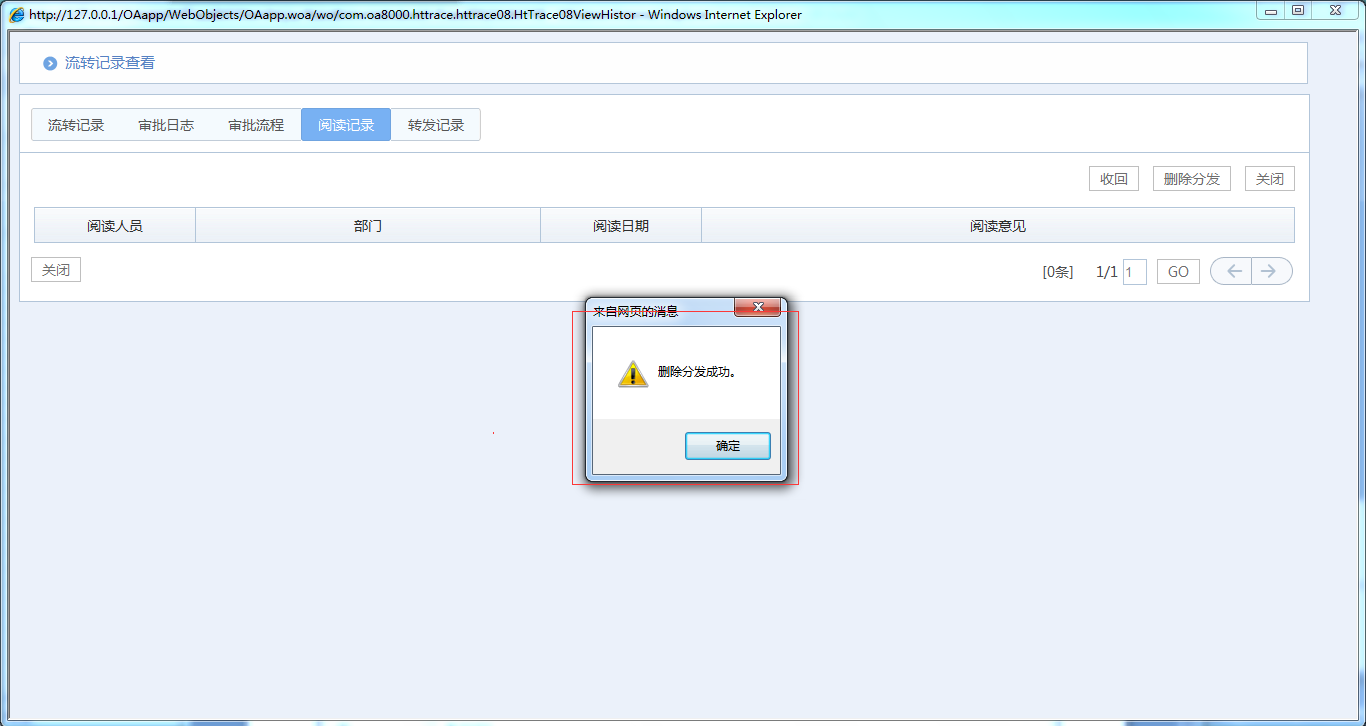The image size is (1366, 726).
Task: Click the Internet Explorer icon in title bar
Action: (17, 15)
